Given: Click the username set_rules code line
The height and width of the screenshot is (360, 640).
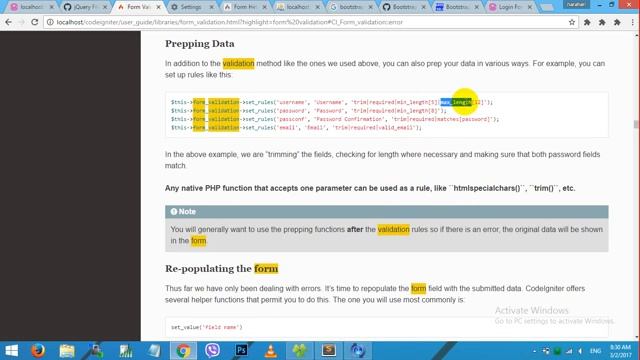Looking at the screenshot, I should 331,102.
